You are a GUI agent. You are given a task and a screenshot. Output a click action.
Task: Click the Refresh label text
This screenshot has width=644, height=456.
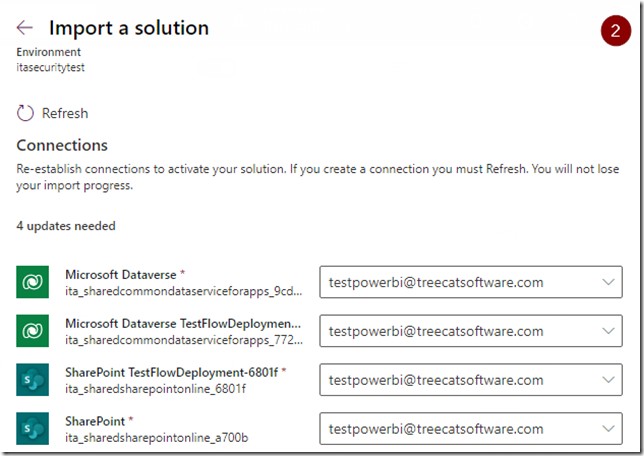(65, 113)
